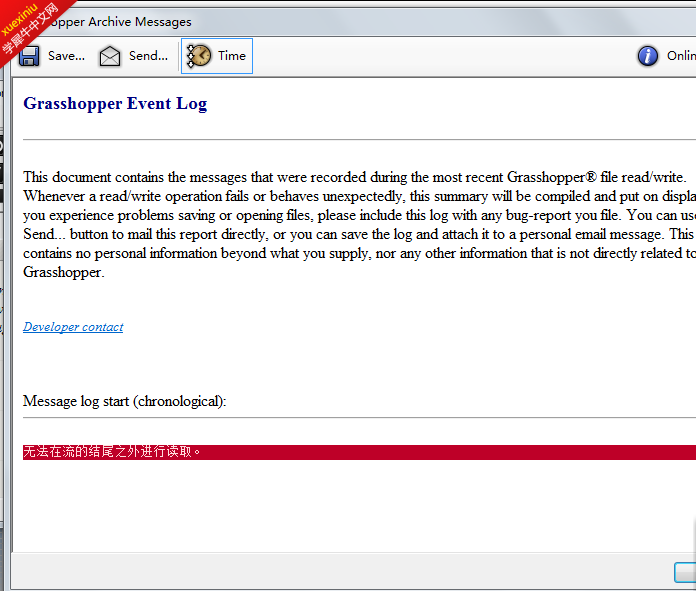Click the Grasshopper Event Log heading
This screenshot has width=696, height=591.
click(115, 103)
